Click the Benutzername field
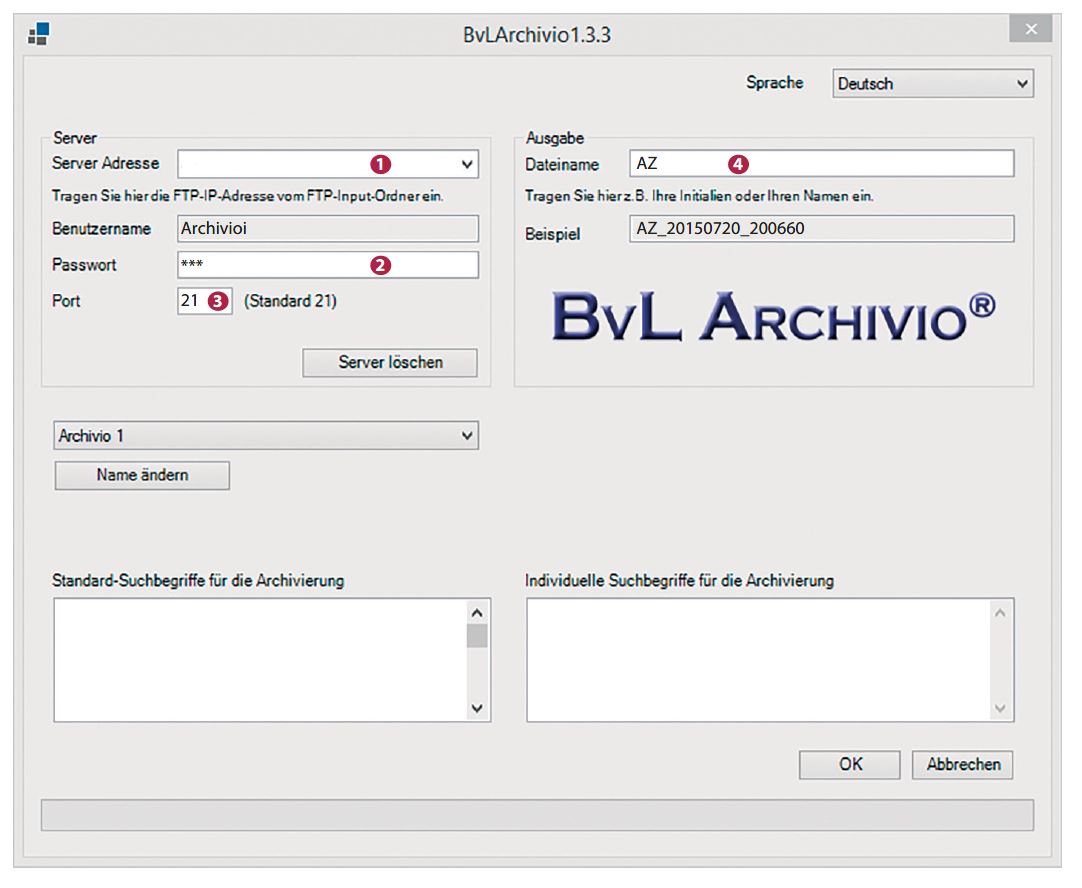 327,228
